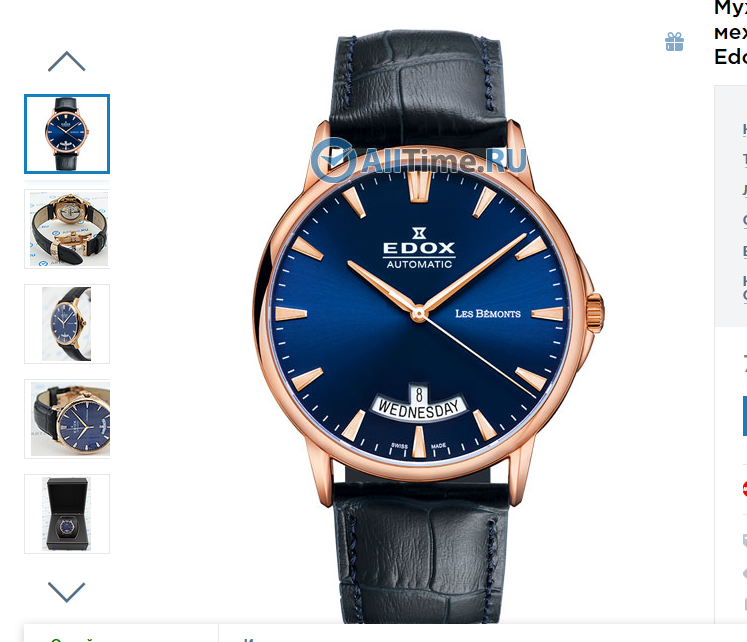Image resolution: width=747 pixels, height=642 pixels.
Task: Open the thumbnail showing the caseback and clasp
Action: (67, 229)
